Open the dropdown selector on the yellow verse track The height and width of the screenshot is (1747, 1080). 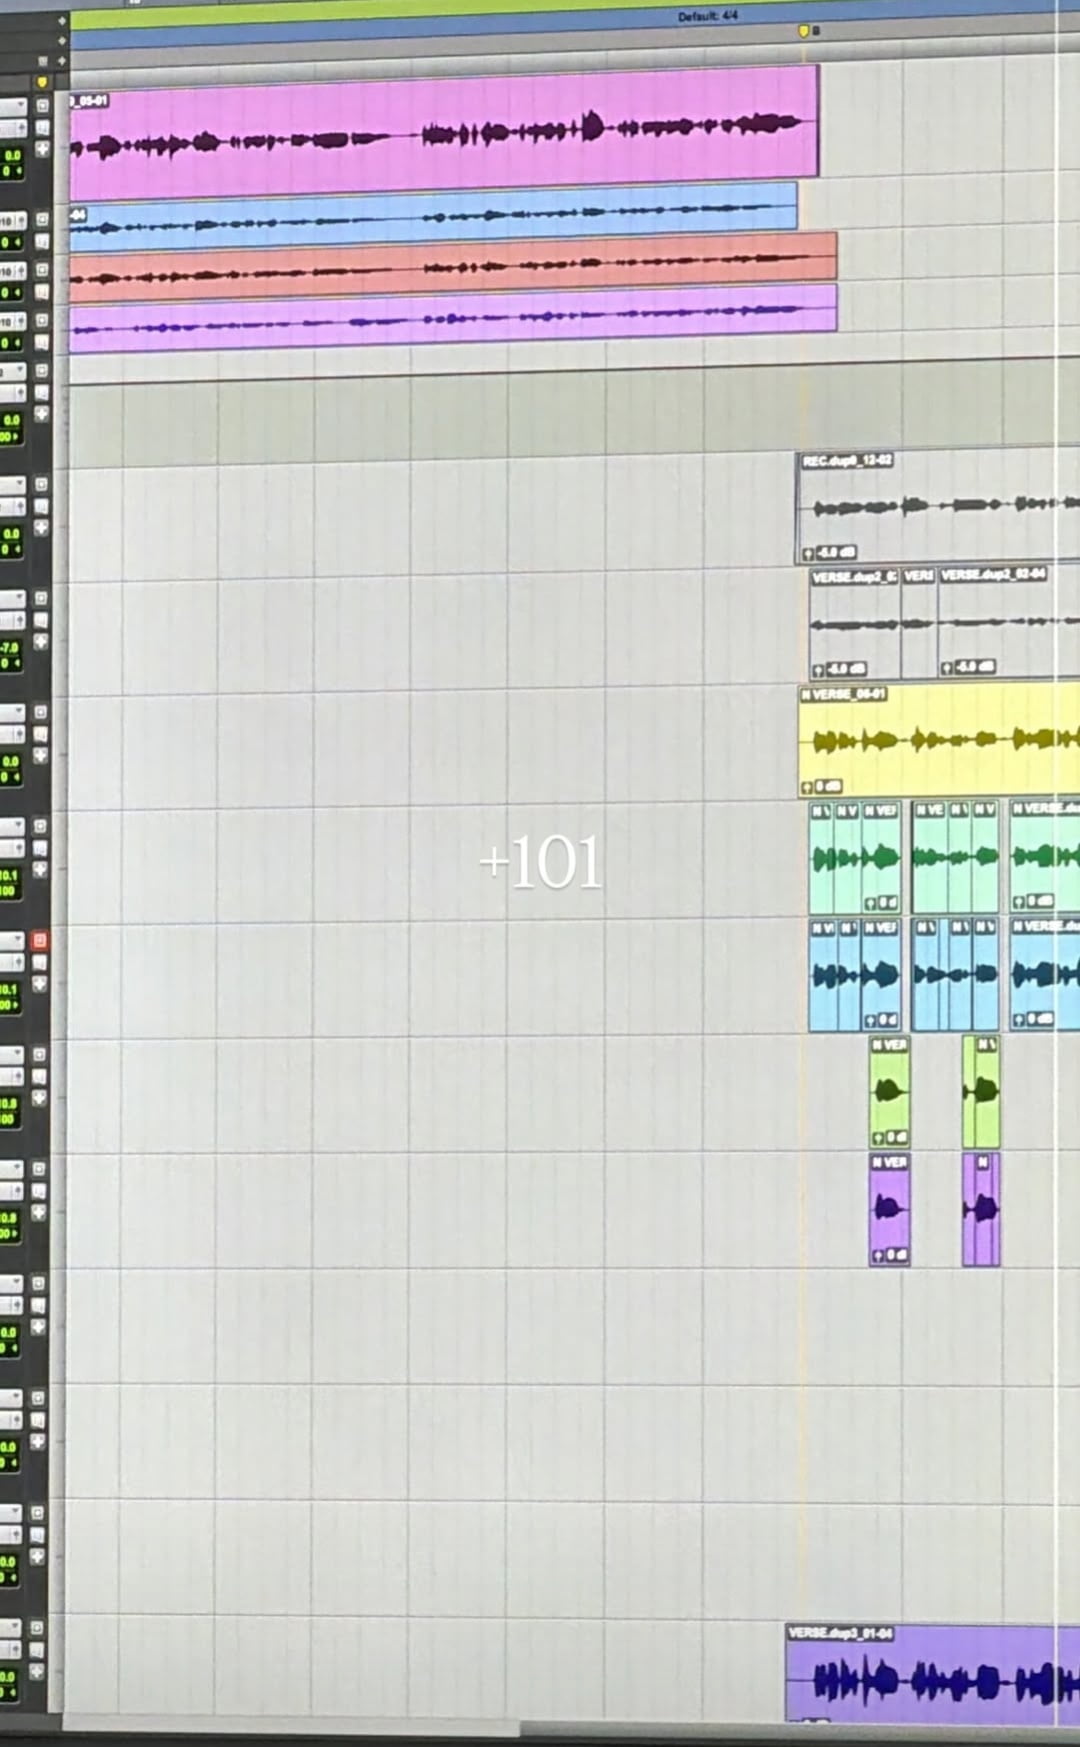pos(12,713)
